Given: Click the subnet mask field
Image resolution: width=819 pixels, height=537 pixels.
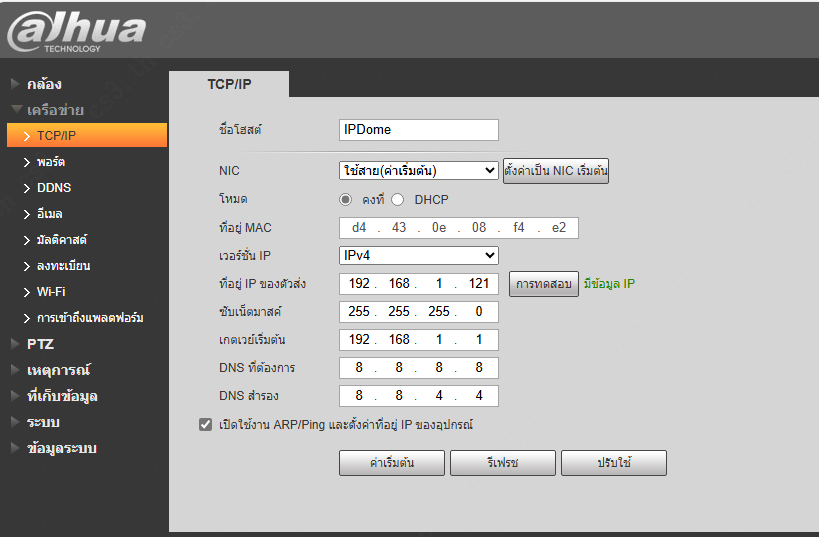Looking at the screenshot, I should click(x=418, y=311).
